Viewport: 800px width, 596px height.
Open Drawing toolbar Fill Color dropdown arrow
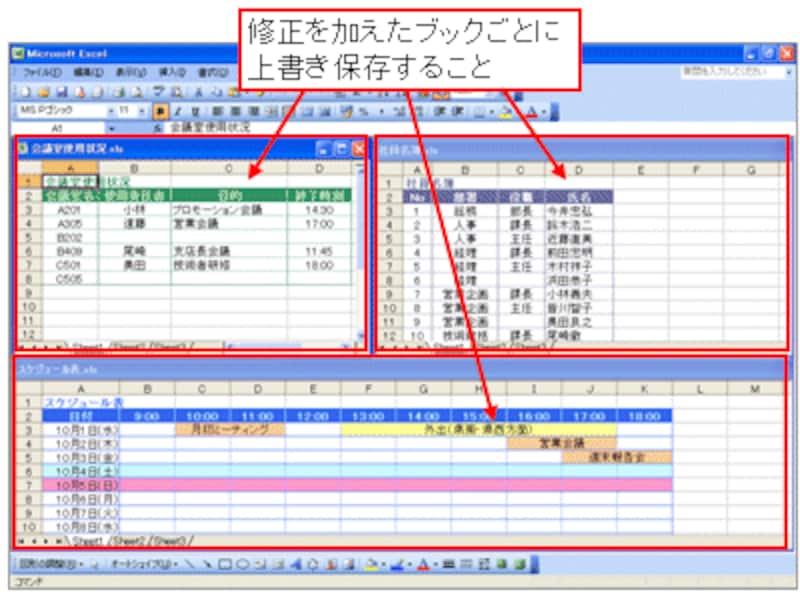[383, 564]
